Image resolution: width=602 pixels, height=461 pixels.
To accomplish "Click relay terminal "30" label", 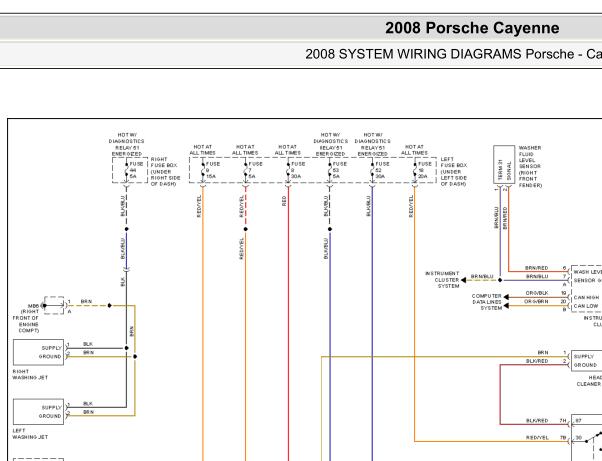I will [579, 438].
